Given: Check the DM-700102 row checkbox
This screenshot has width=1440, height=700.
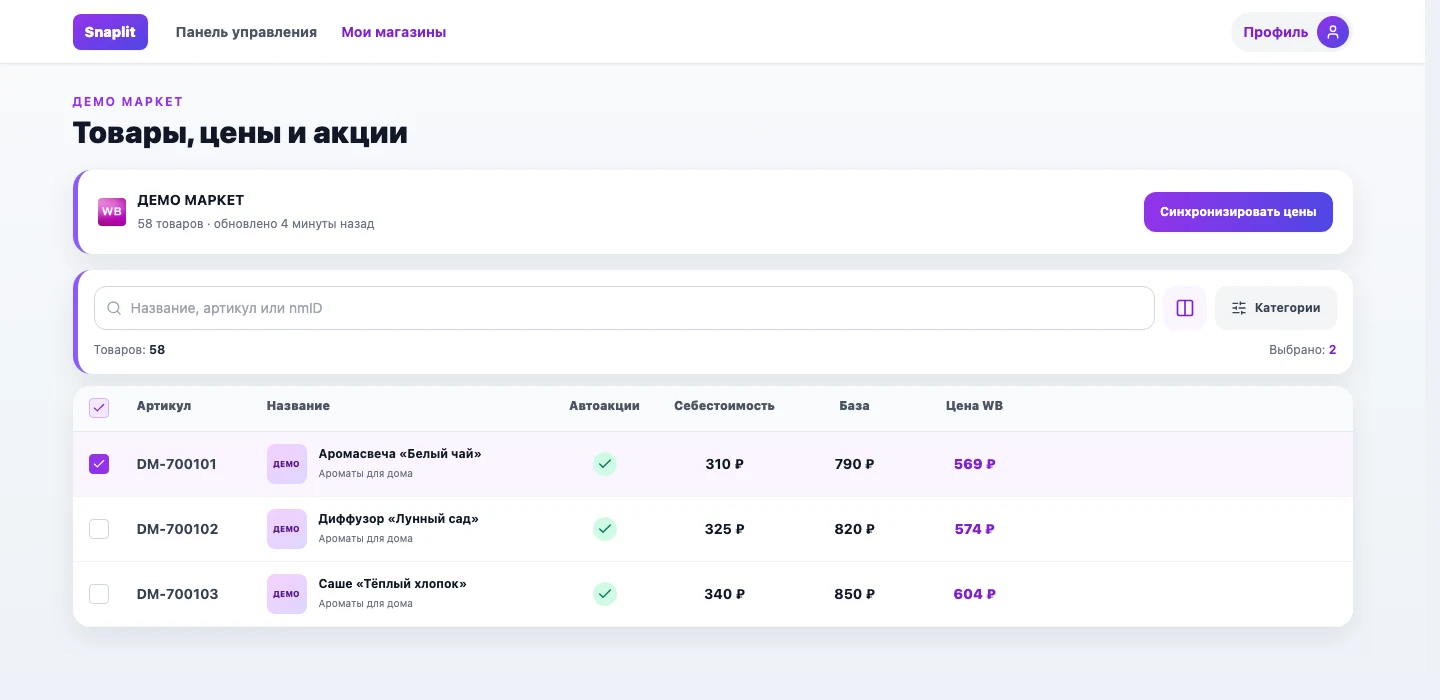Looking at the screenshot, I should click(x=99, y=529).
